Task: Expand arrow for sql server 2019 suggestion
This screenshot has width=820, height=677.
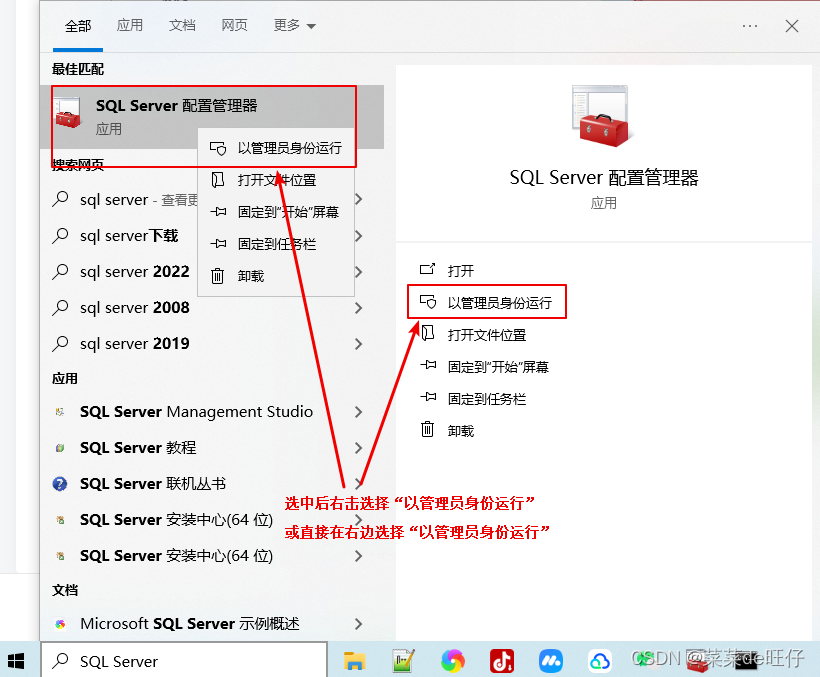Action: point(358,344)
